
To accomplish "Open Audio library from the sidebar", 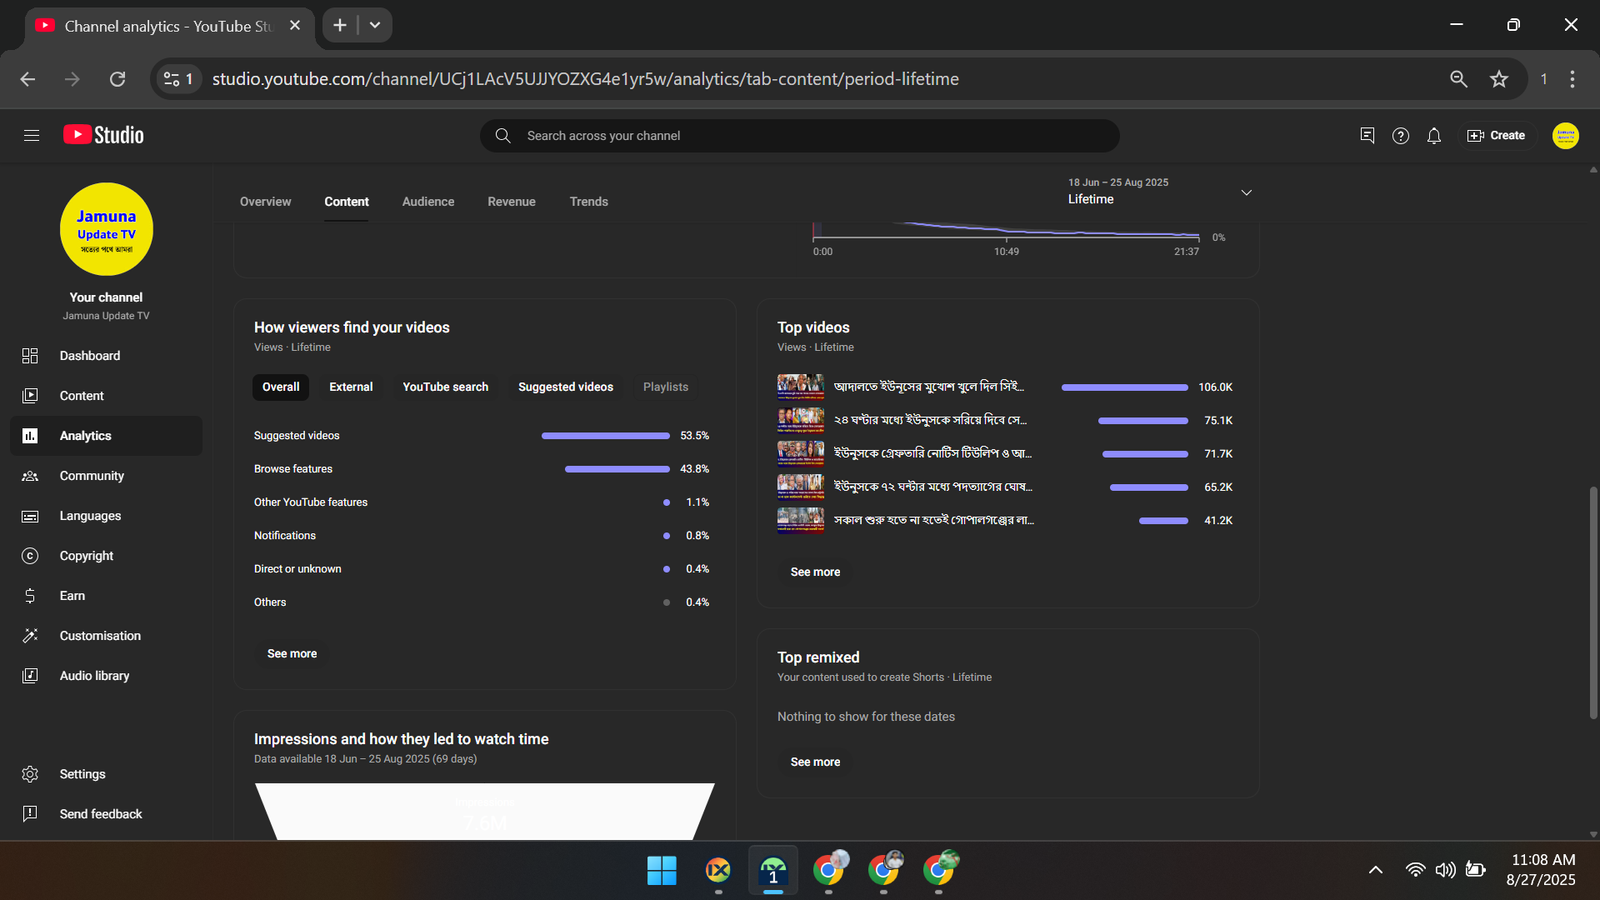I will 94,676.
